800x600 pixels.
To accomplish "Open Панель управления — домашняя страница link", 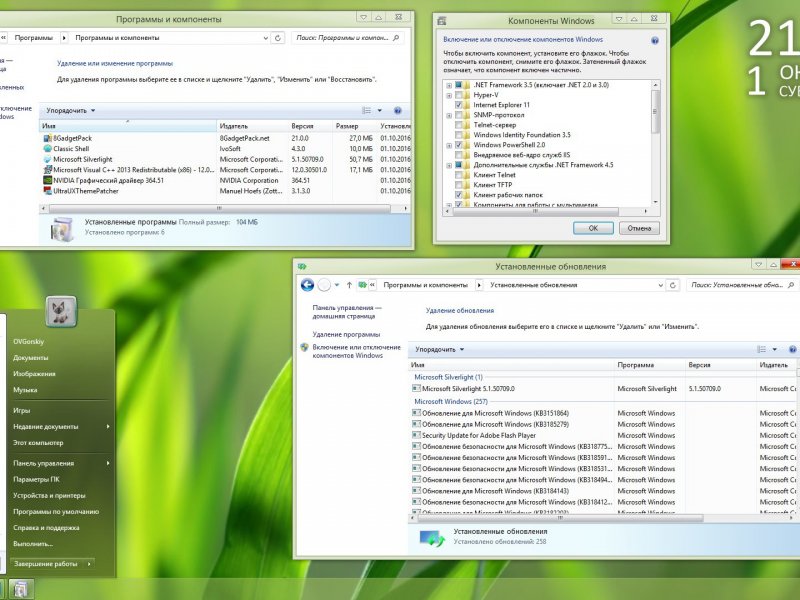I will coord(346,312).
